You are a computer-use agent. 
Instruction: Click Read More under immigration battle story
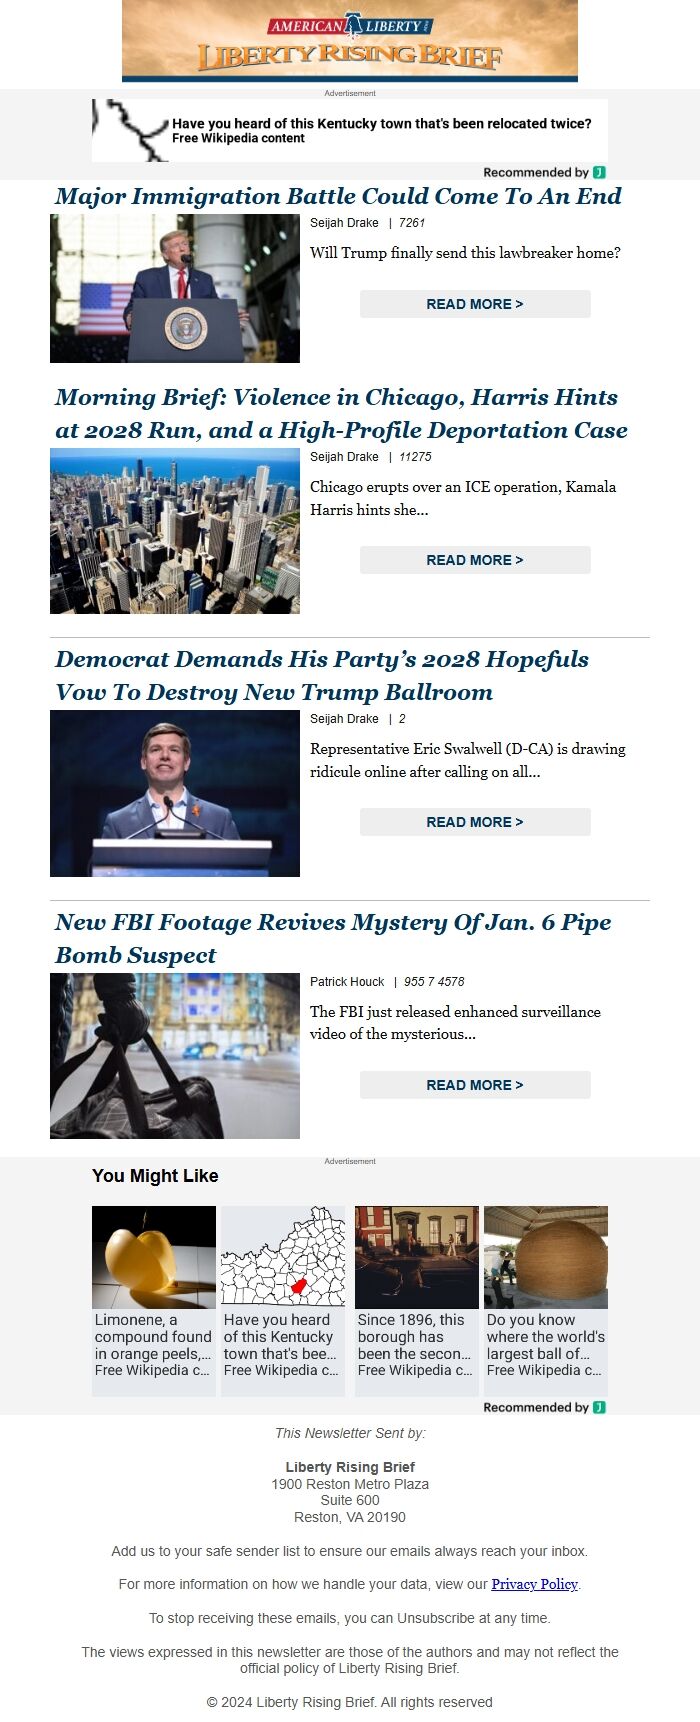[475, 304]
